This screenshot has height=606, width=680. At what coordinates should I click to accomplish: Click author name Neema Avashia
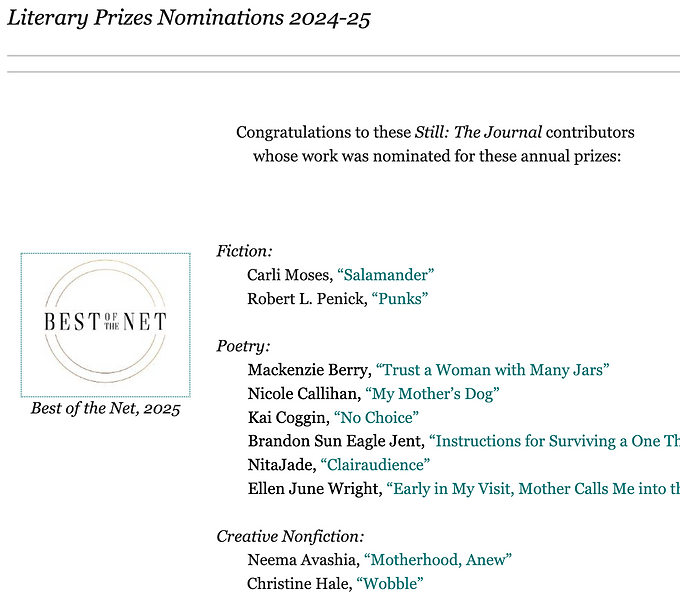[302, 560]
